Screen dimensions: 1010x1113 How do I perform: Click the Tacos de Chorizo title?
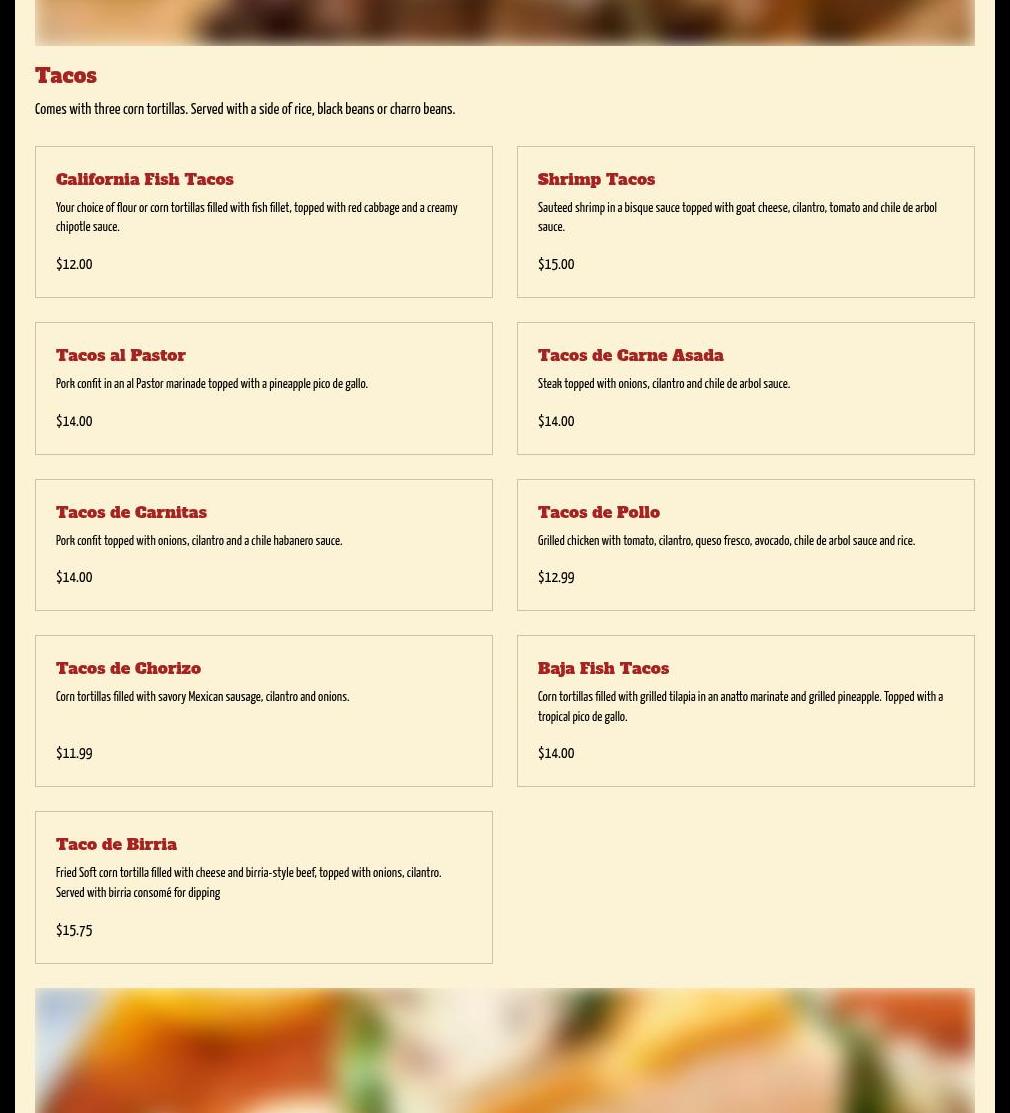point(128,669)
